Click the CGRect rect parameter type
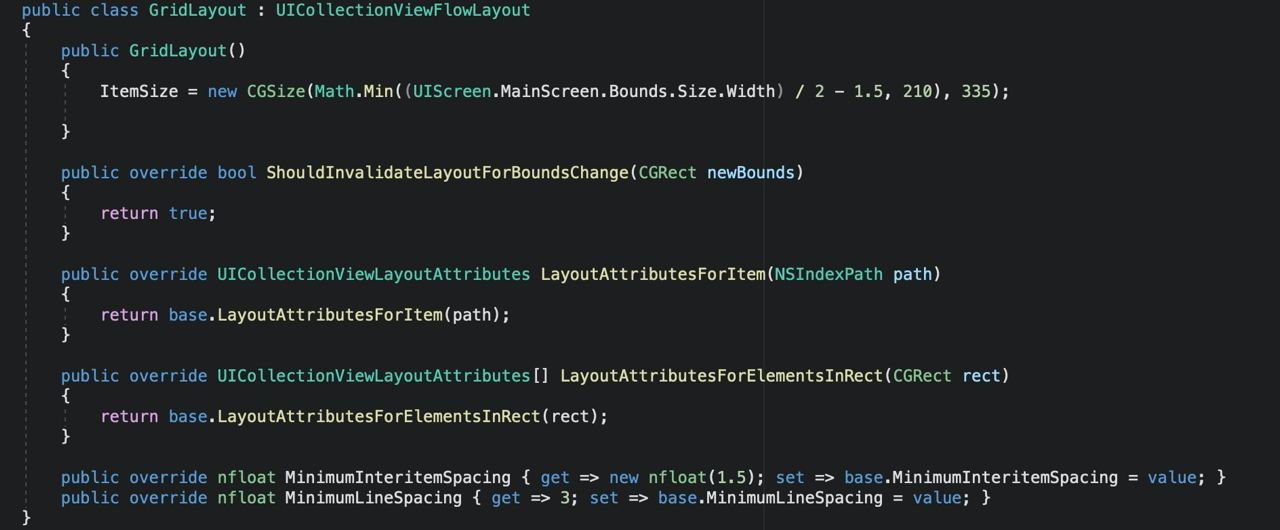1280x530 pixels. [x=922, y=376]
